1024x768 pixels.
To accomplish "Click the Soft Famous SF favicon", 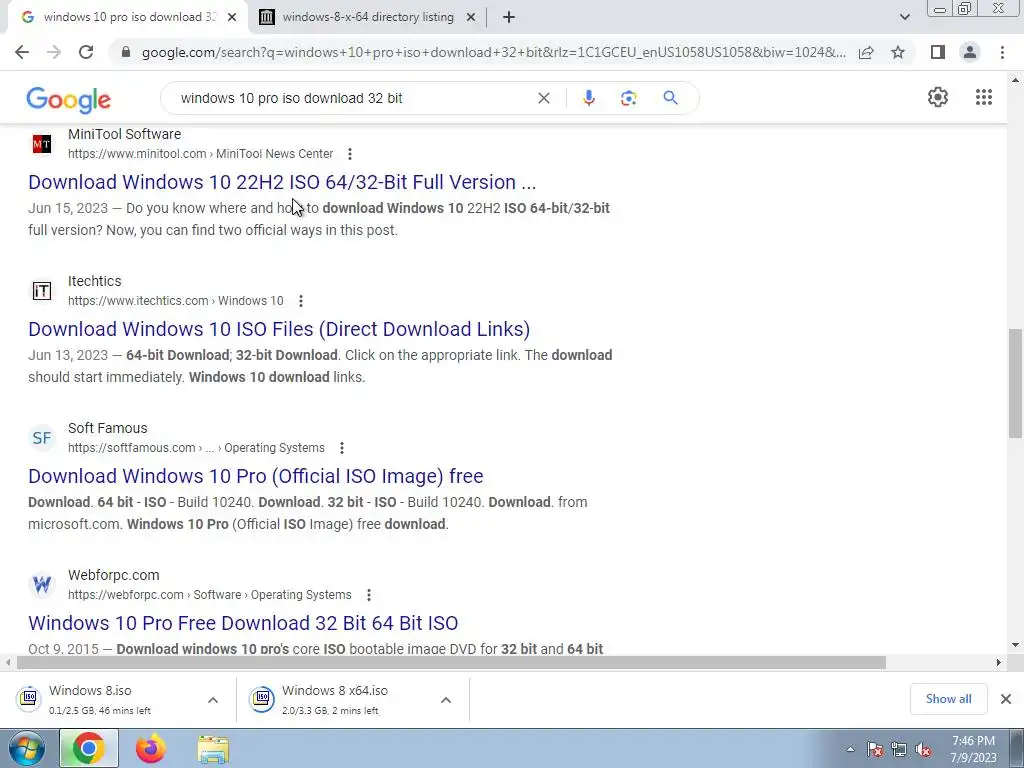I will 42,438.
